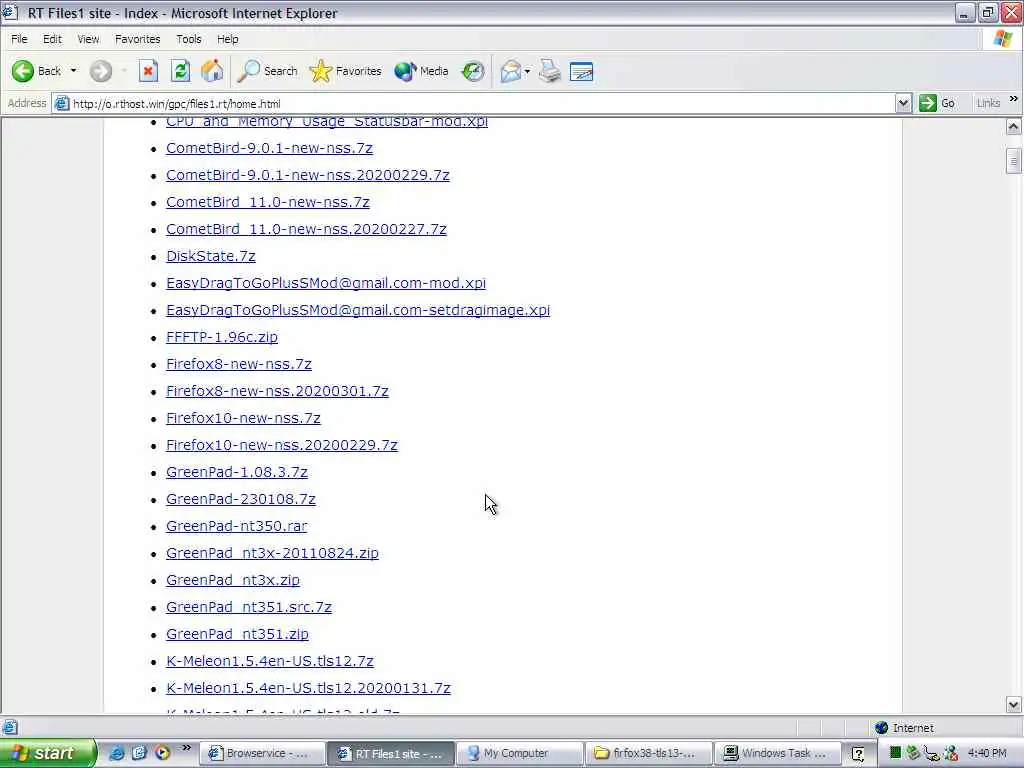Expand the Mail dropdown arrow

click(527, 71)
